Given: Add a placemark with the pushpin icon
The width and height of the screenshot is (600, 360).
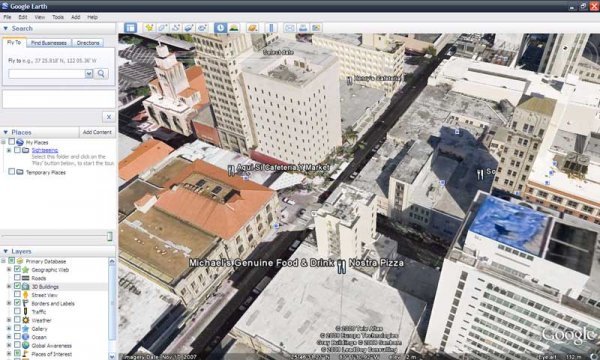Looking at the screenshot, I should click(x=149, y=28).
